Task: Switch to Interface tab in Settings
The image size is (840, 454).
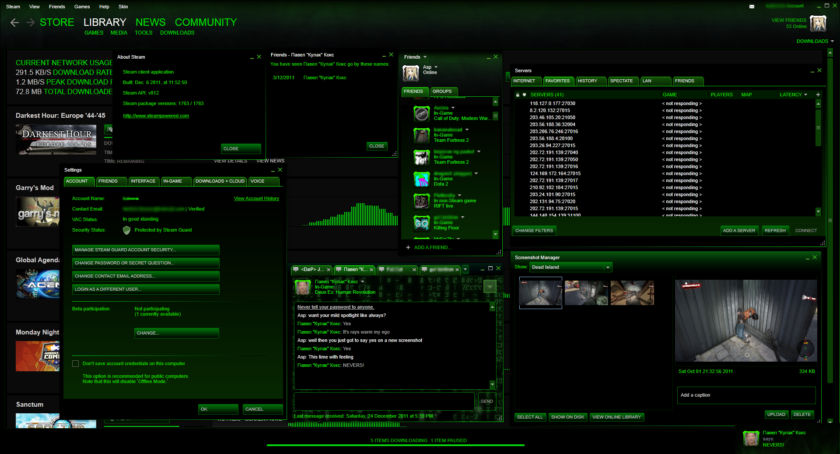Action: tap(143, 181)
